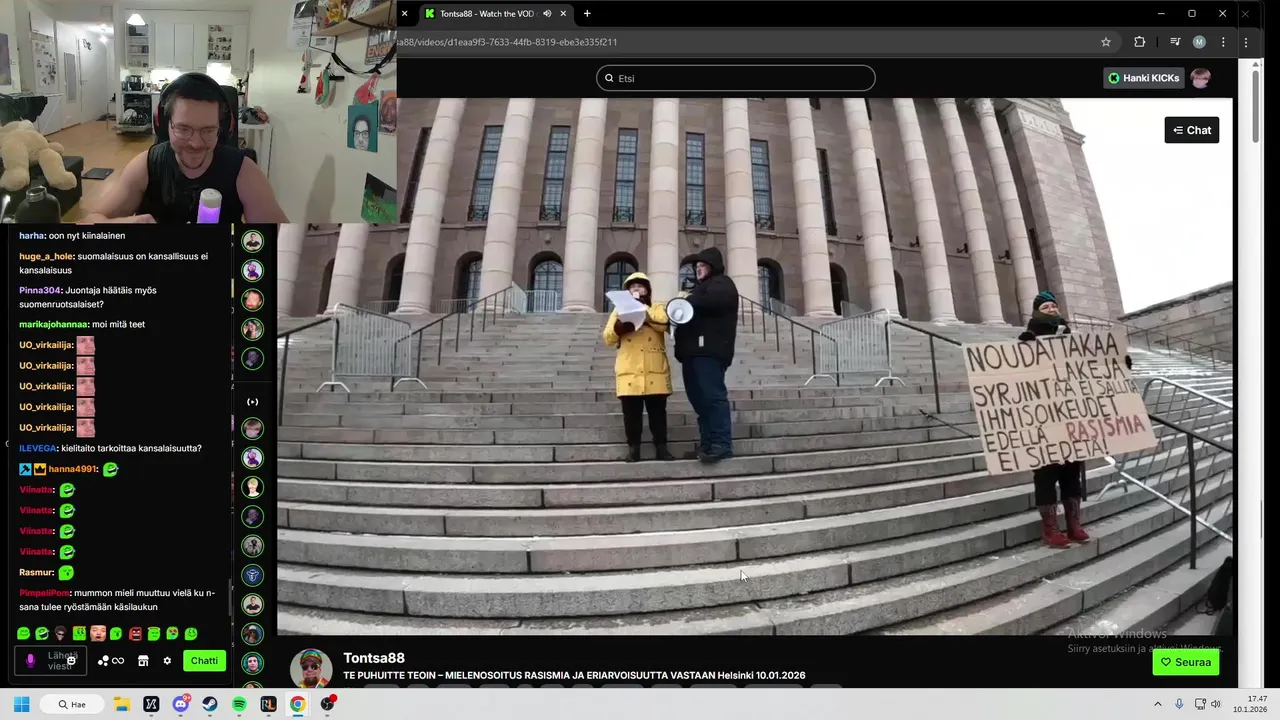Open the network icon in system tray
The height and width of the screenshot is (720, 1280).
point(1198,704)
